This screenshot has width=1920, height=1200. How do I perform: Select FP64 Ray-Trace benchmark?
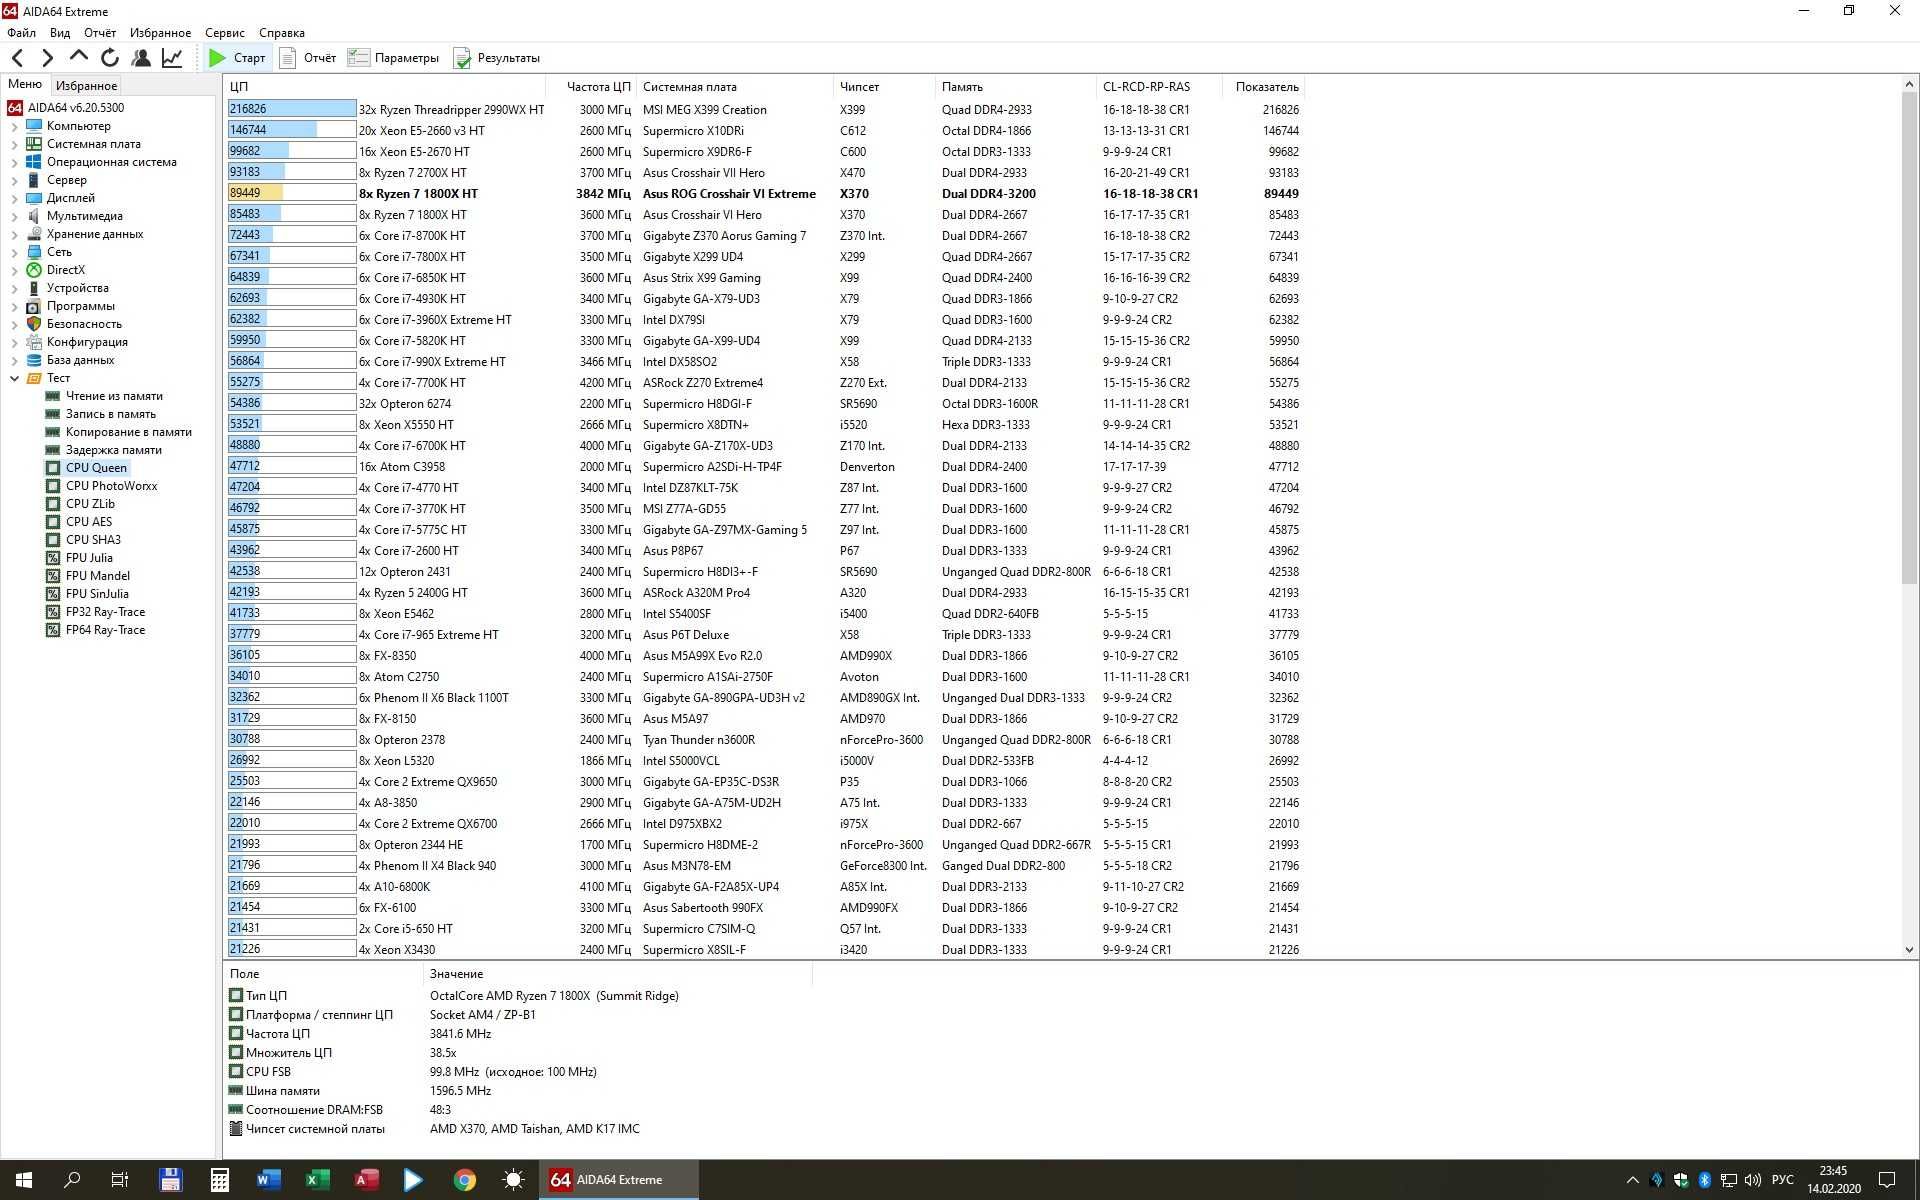(105, 630)
